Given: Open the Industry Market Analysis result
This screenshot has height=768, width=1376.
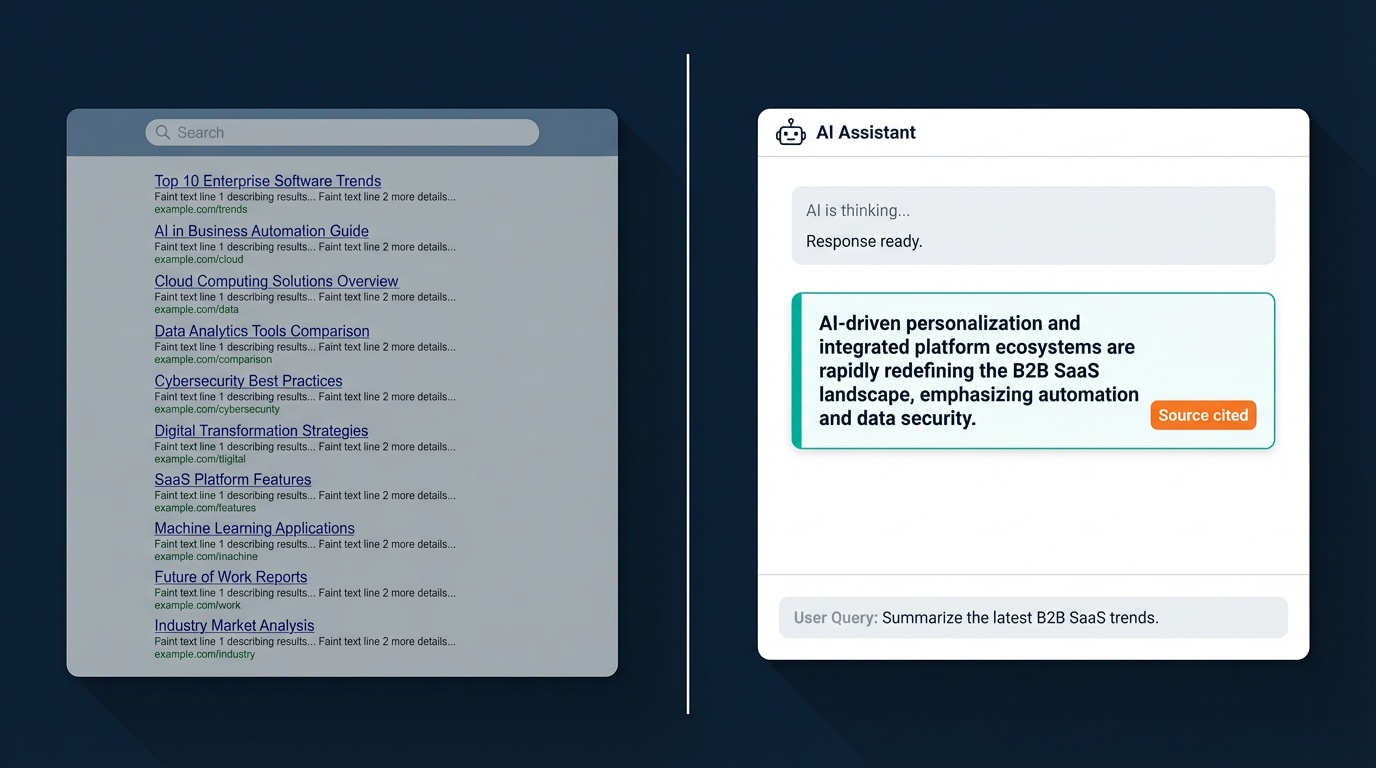Looking at the screenshot, I should pos(234,625).
